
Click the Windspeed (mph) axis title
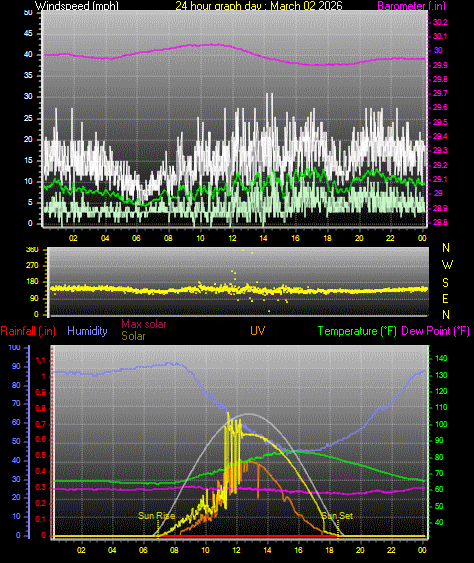pos(76,6)
